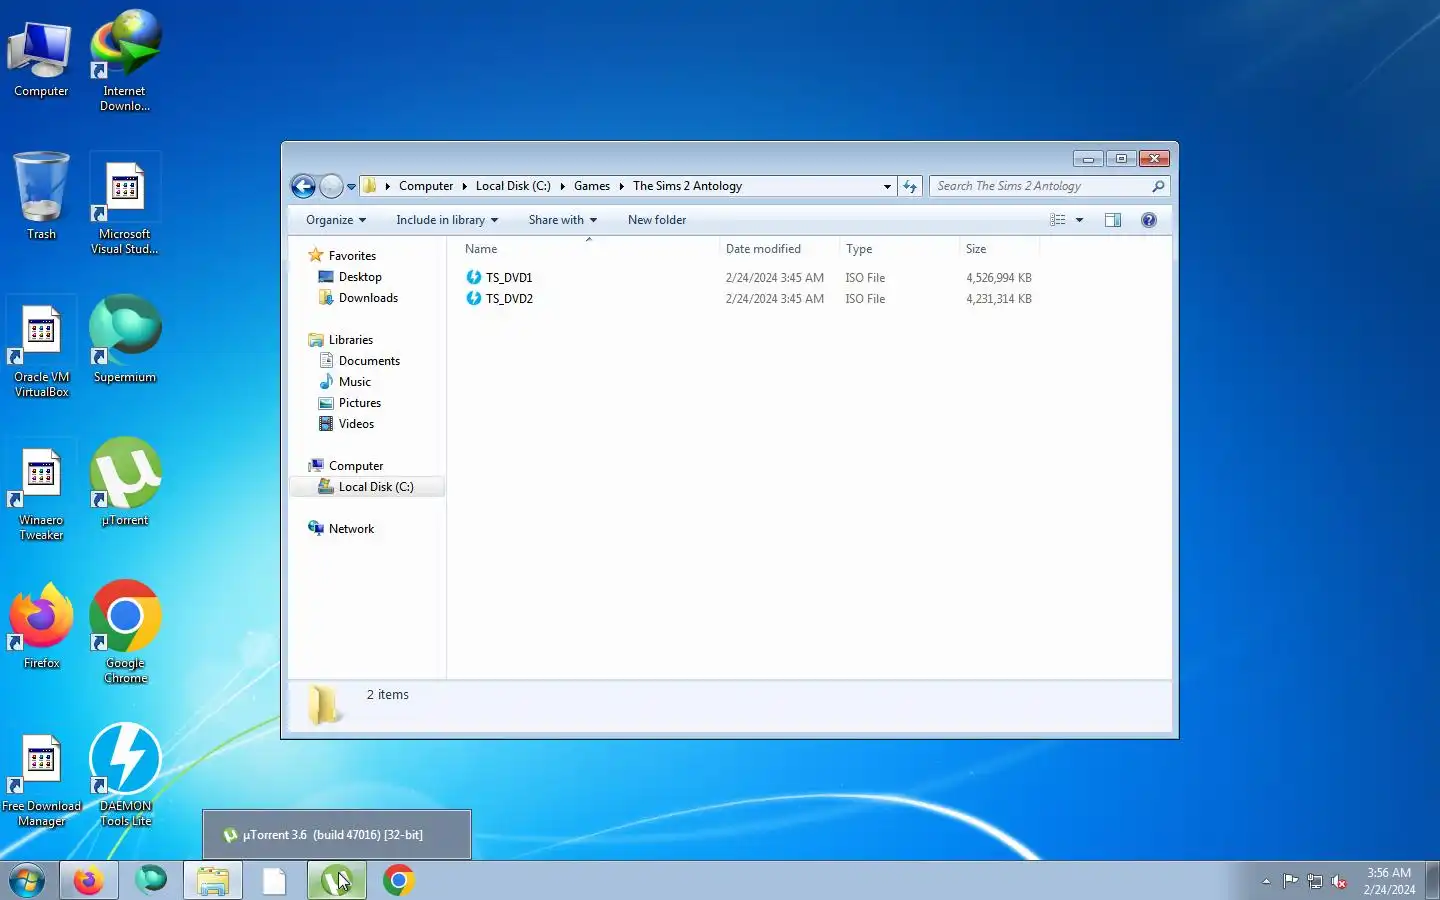Select Oracle VM VirtualBox desktop shortcut
Image resolution: width=1440 pixels, height=900 pixels.
point(41,348)
